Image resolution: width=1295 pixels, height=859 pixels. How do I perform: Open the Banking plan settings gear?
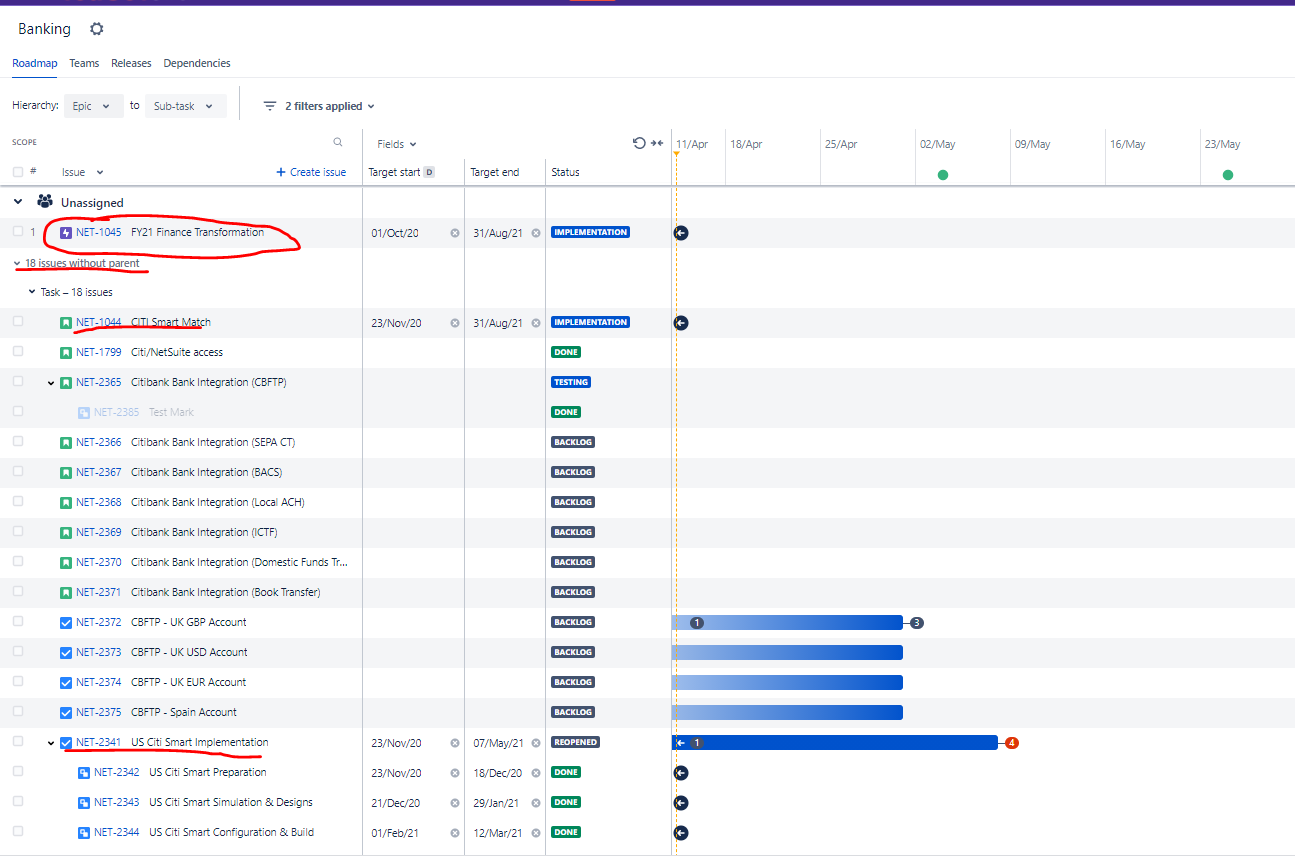pyautogui.click(x=96, y=29)
